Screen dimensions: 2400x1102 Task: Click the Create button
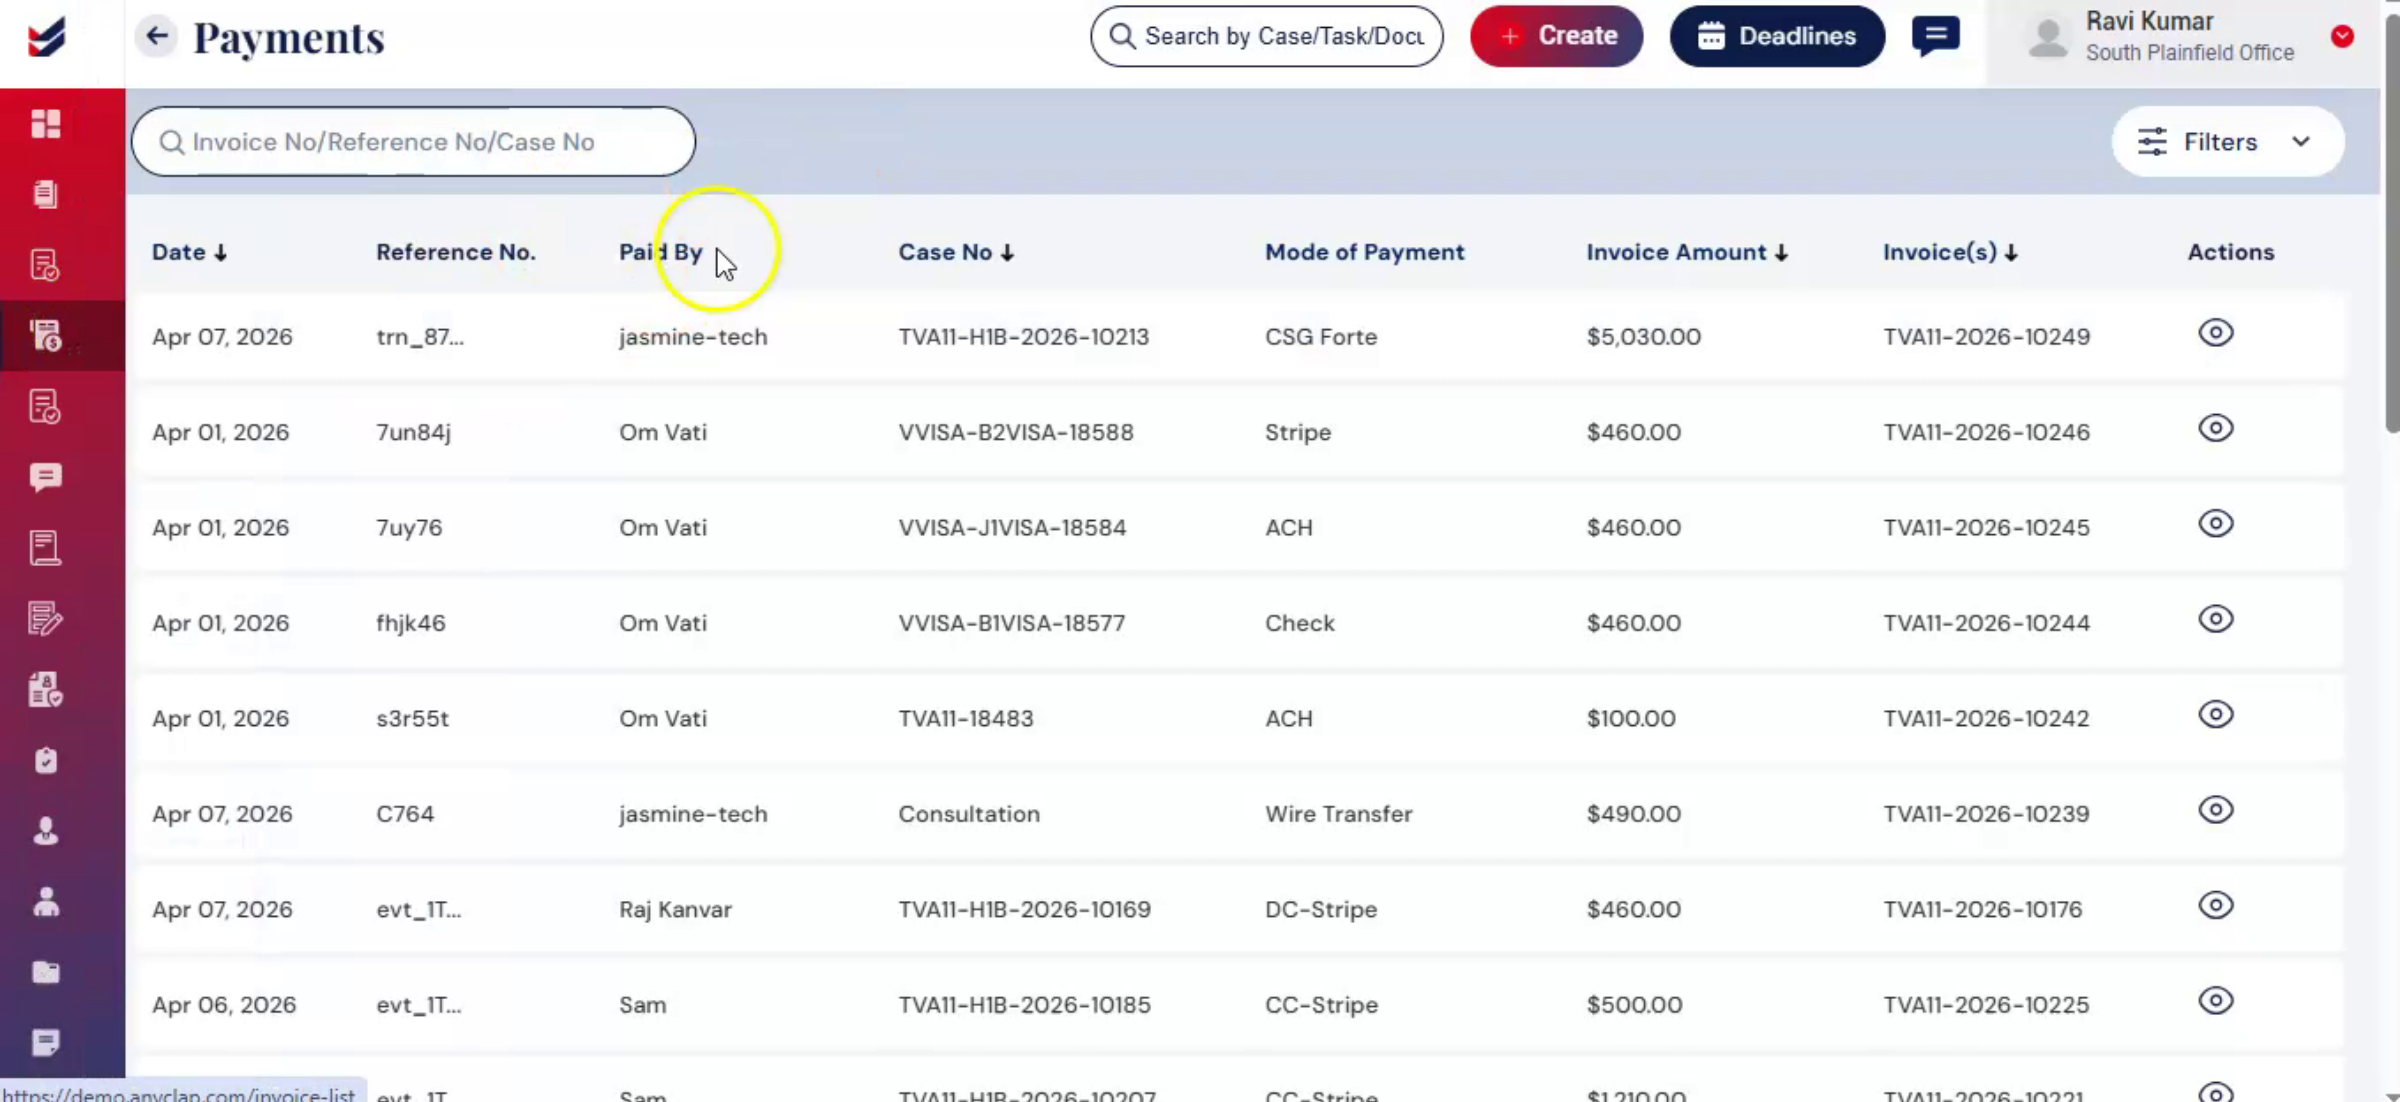(1556, 36)
